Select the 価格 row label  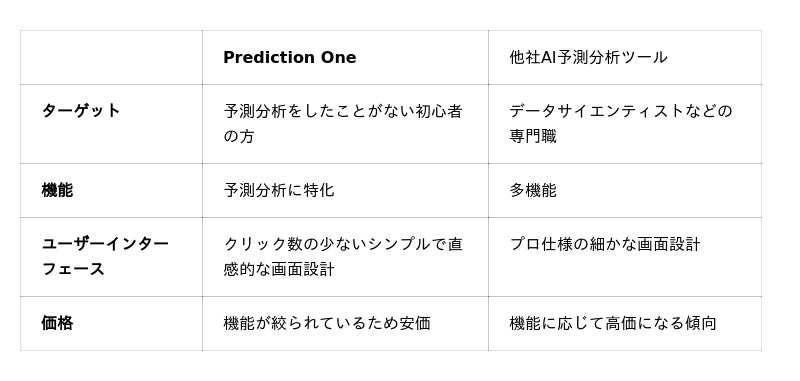(x=57, y=323)
